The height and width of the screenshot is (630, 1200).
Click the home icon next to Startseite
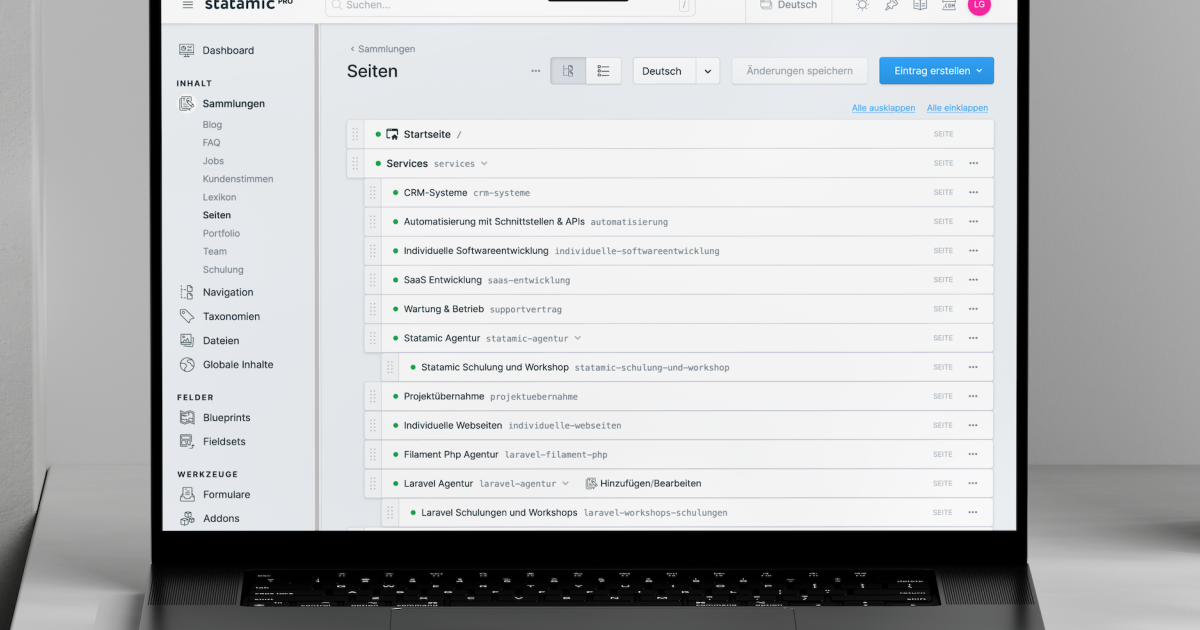(x=392, y=134)
